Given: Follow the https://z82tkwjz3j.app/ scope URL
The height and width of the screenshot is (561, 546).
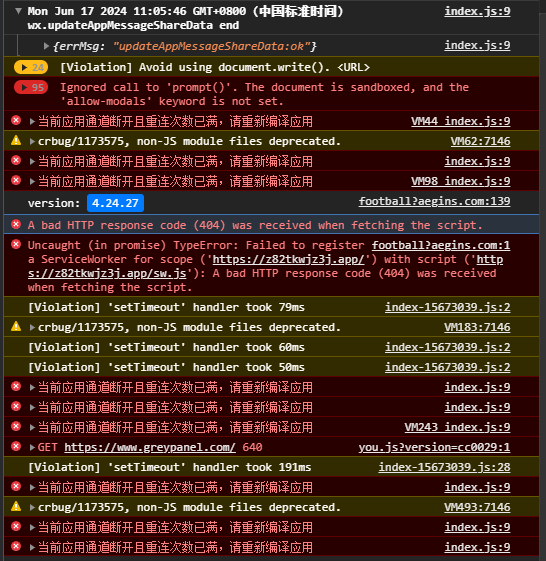Looking at the screenshot, I should tap(288, 259).
